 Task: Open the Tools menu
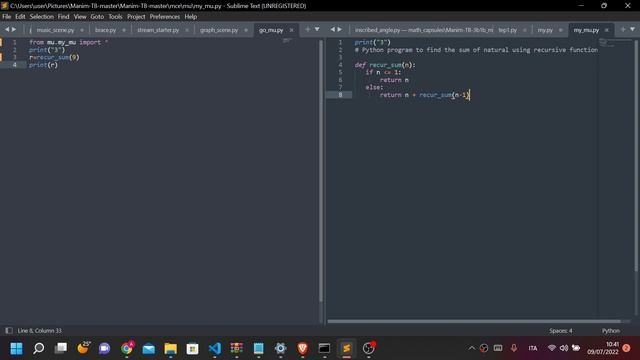(x=116, y=17)
